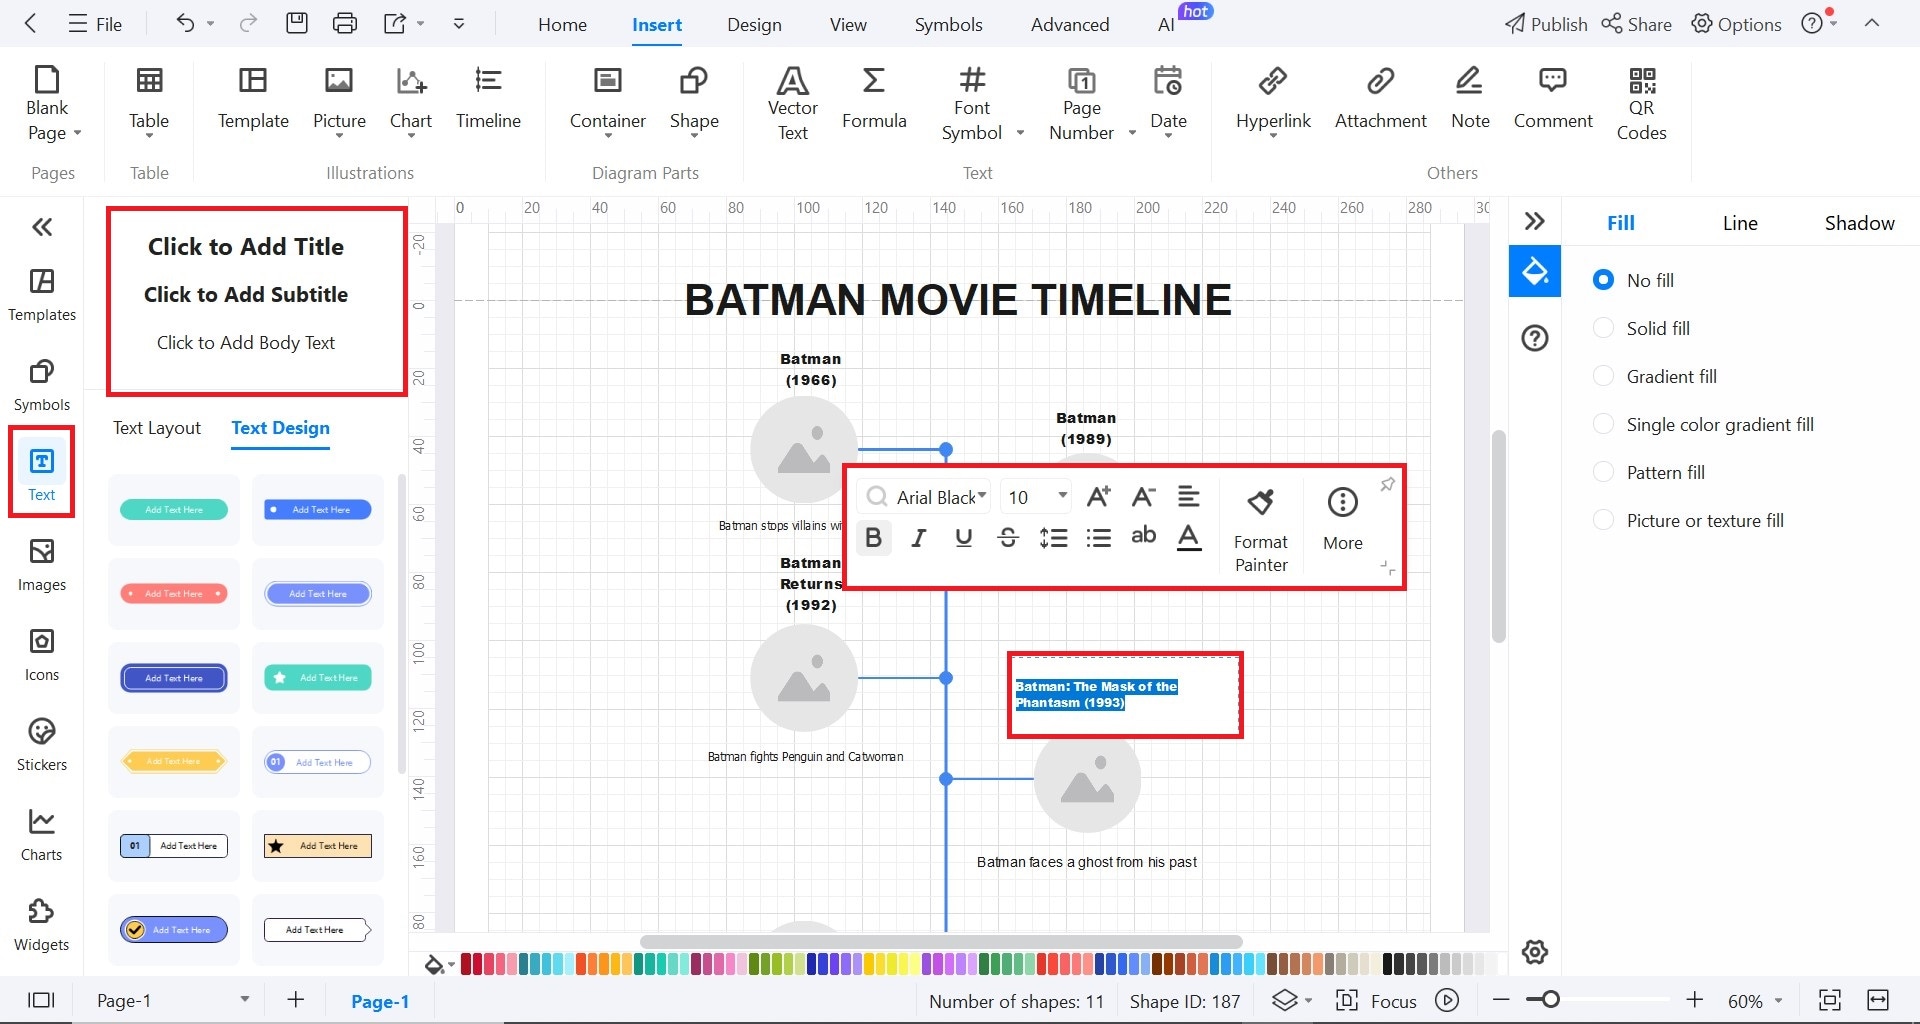
Task: Insert a Template illustration
Action: tap(253, 98)
